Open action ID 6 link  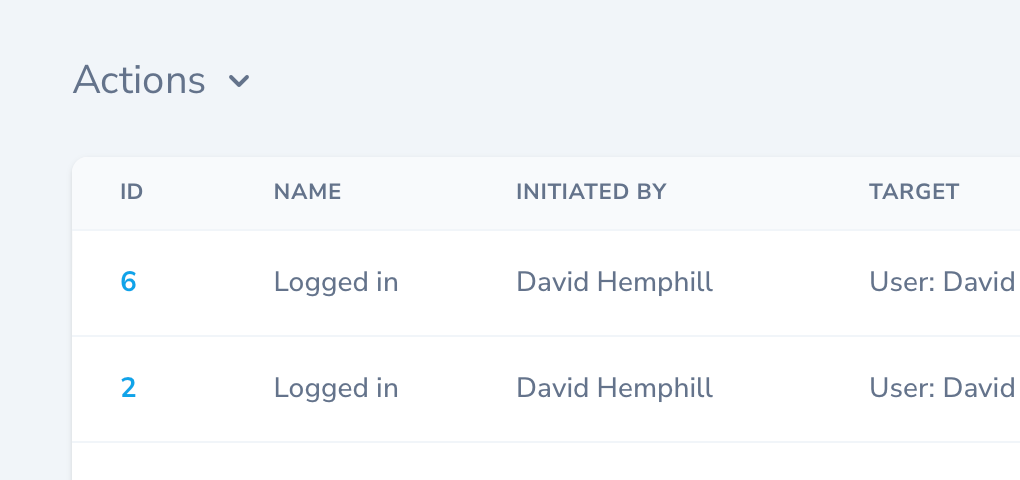[128, 283]
